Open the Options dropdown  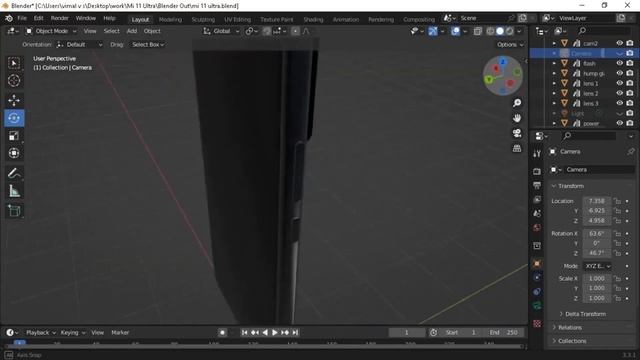(510, 45)
